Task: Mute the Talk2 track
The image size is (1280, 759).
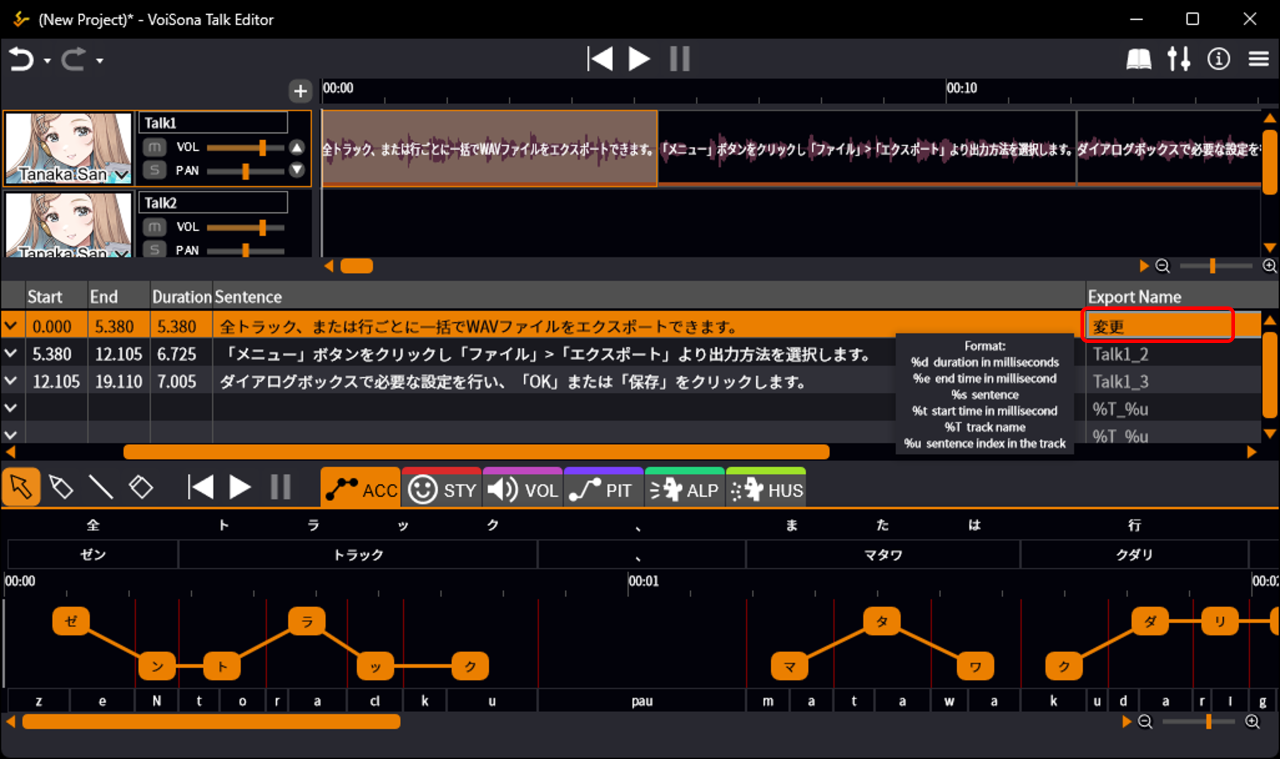Action: [154, 227]
